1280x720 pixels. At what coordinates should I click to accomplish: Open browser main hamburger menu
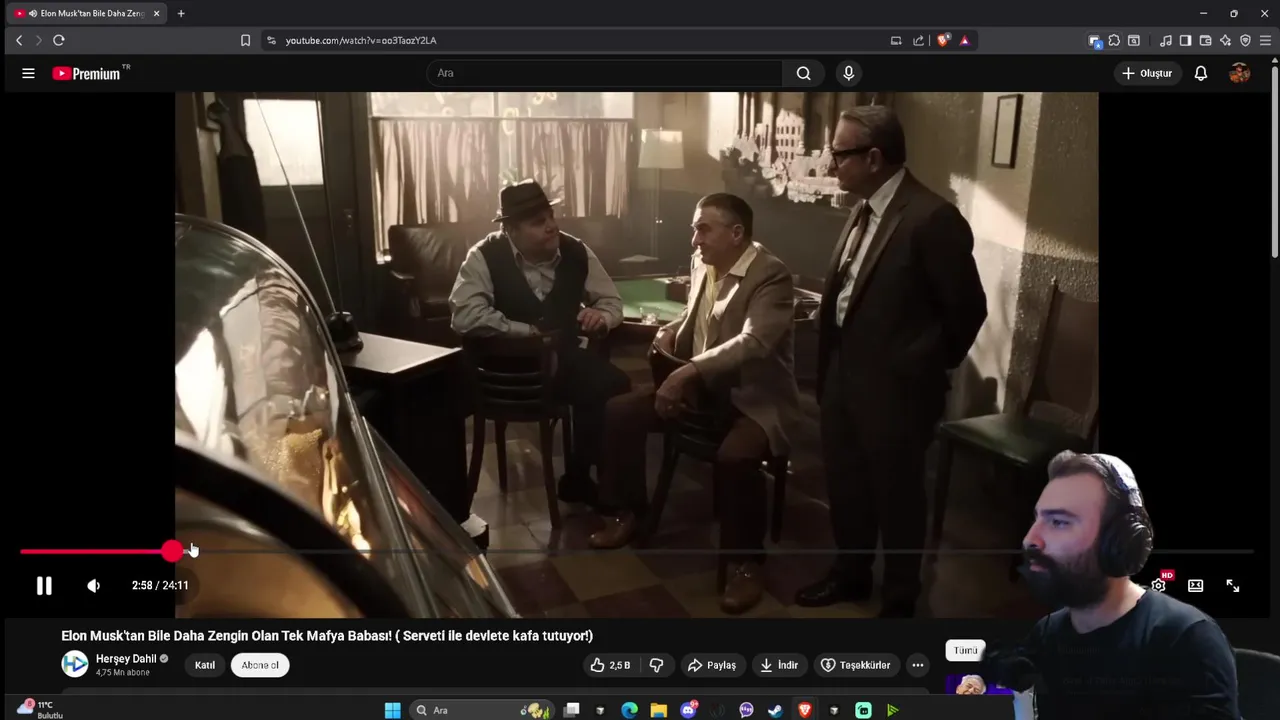tap(1265, 40)
